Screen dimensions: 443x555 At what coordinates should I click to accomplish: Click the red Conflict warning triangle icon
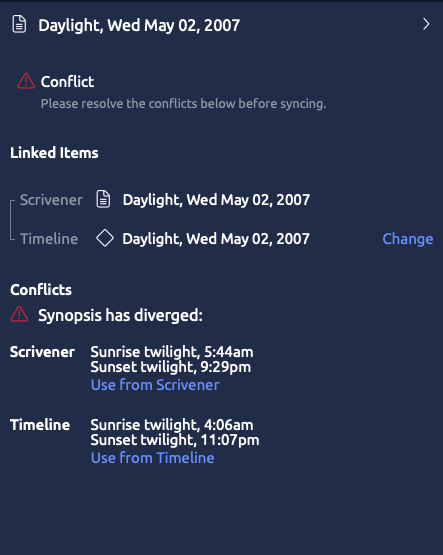(26, 81)
